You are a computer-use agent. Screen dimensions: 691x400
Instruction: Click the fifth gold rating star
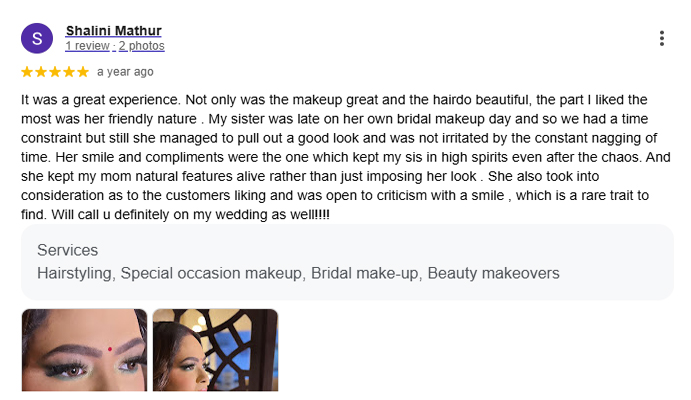point(83,72)
